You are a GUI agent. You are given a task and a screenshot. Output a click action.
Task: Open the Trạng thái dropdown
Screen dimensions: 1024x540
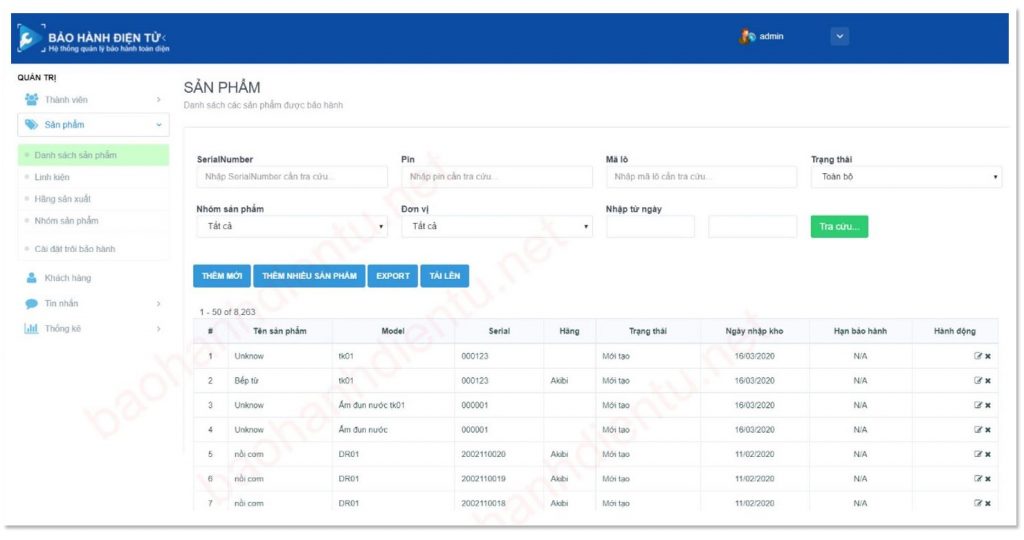[906, 176]
